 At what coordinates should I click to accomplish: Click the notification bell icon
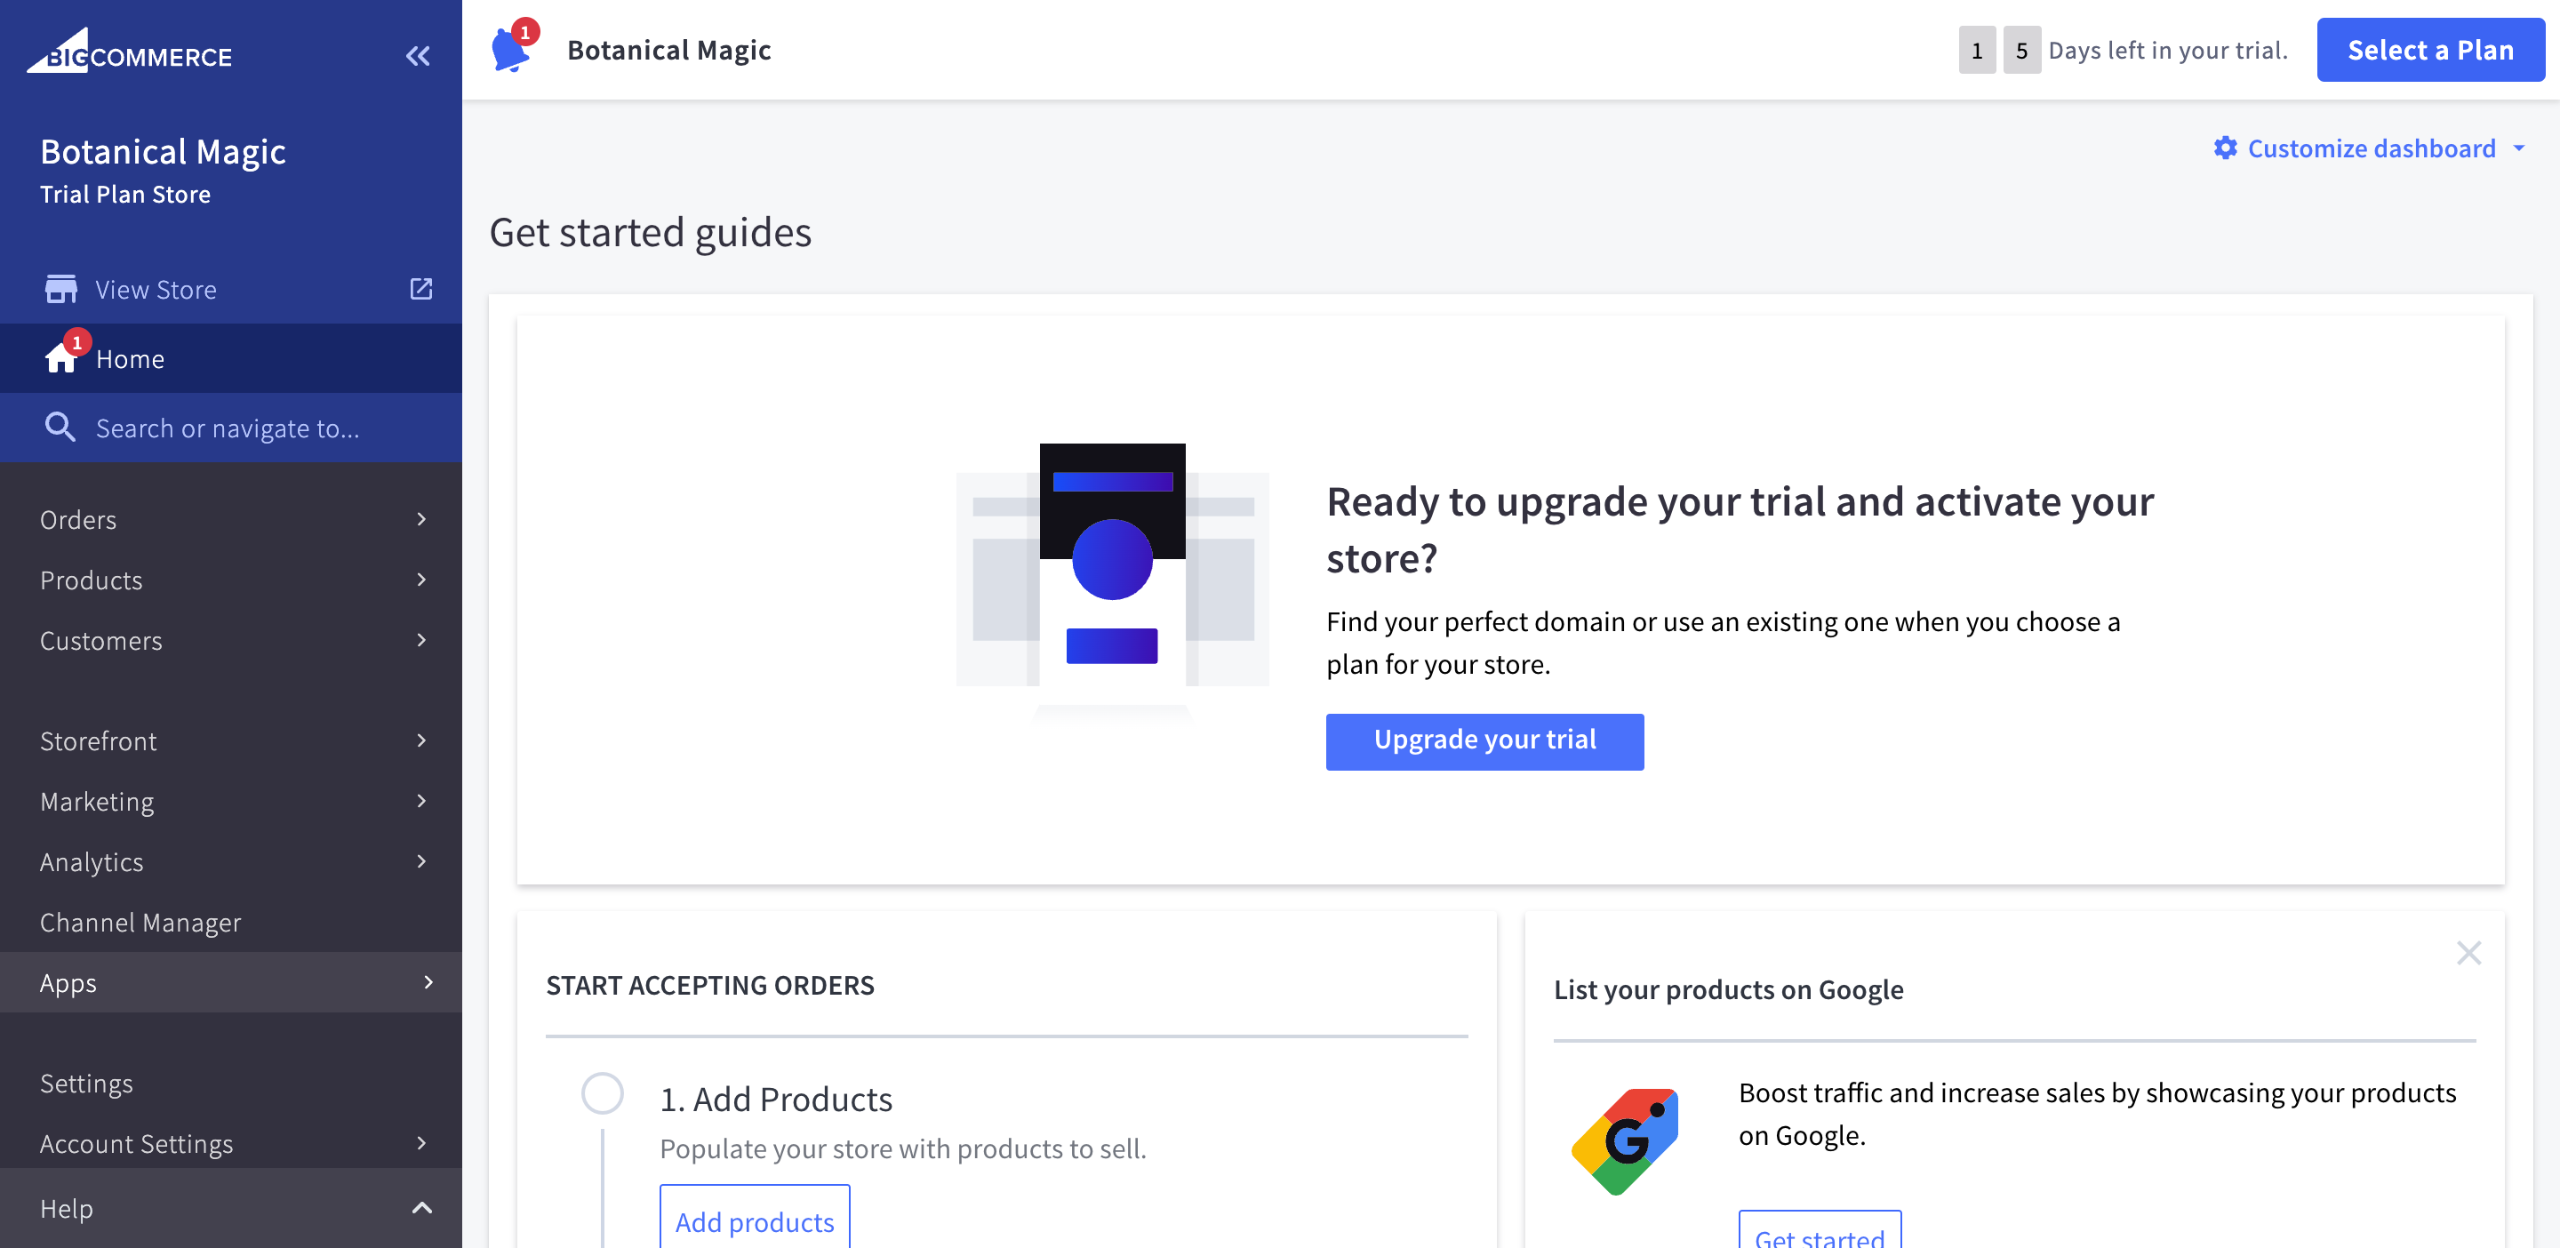pos(510,50)
